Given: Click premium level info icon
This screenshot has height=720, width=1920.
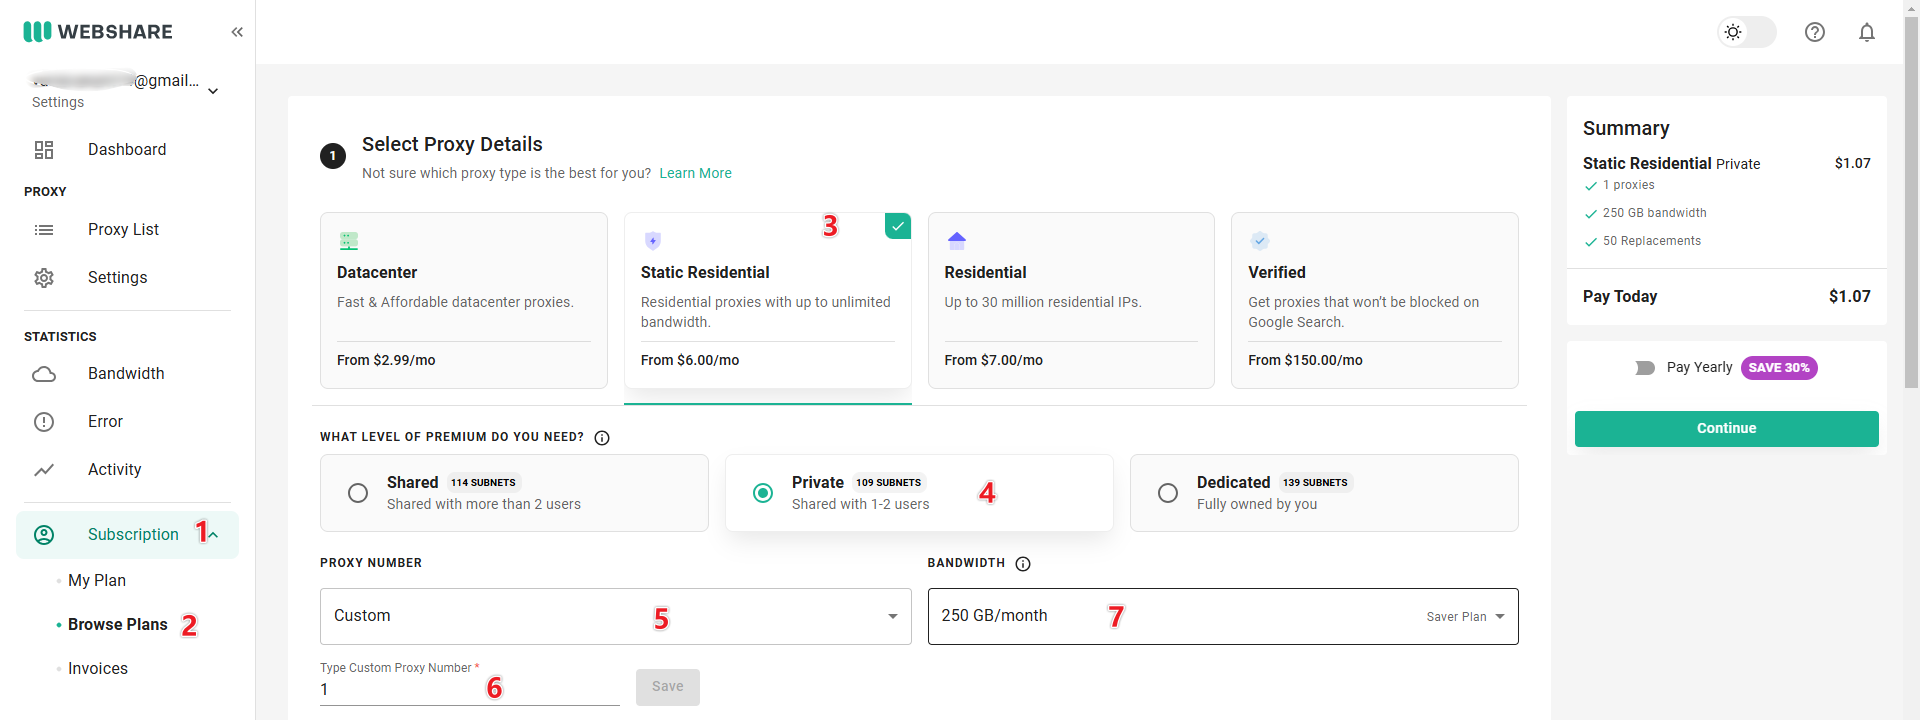Looking at the screenshot, I should (602, 438).
